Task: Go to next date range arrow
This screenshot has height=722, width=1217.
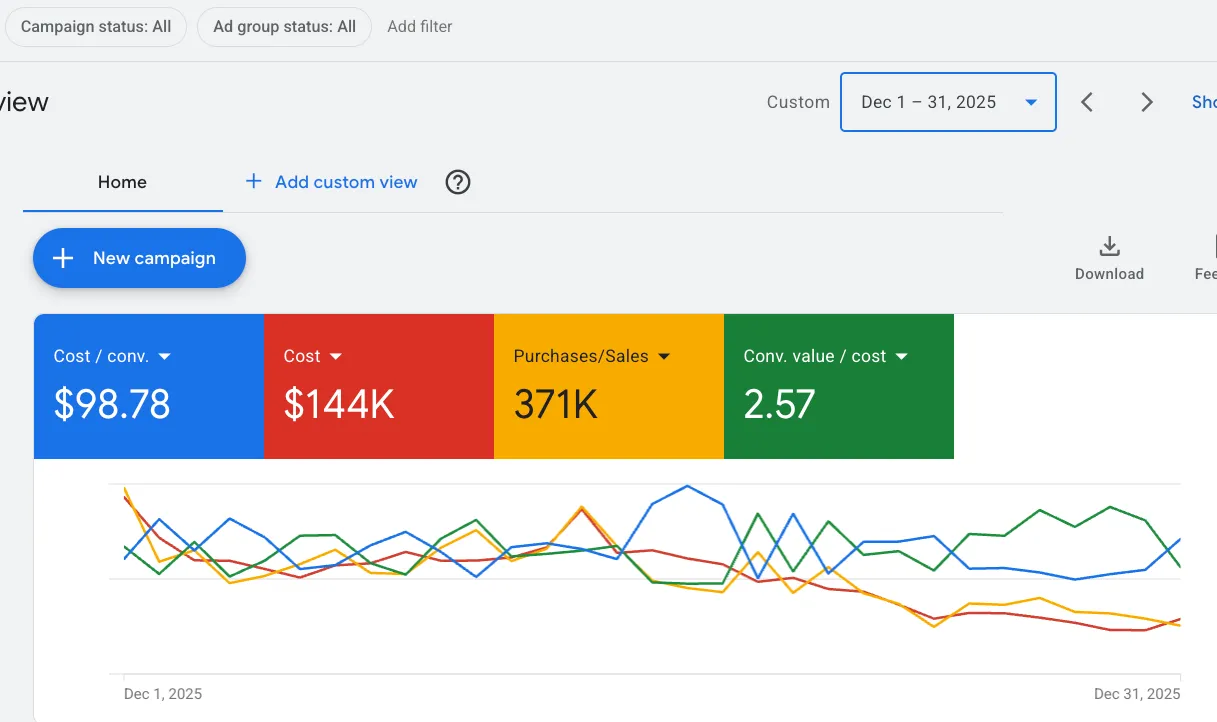Action: (1147, 102)
